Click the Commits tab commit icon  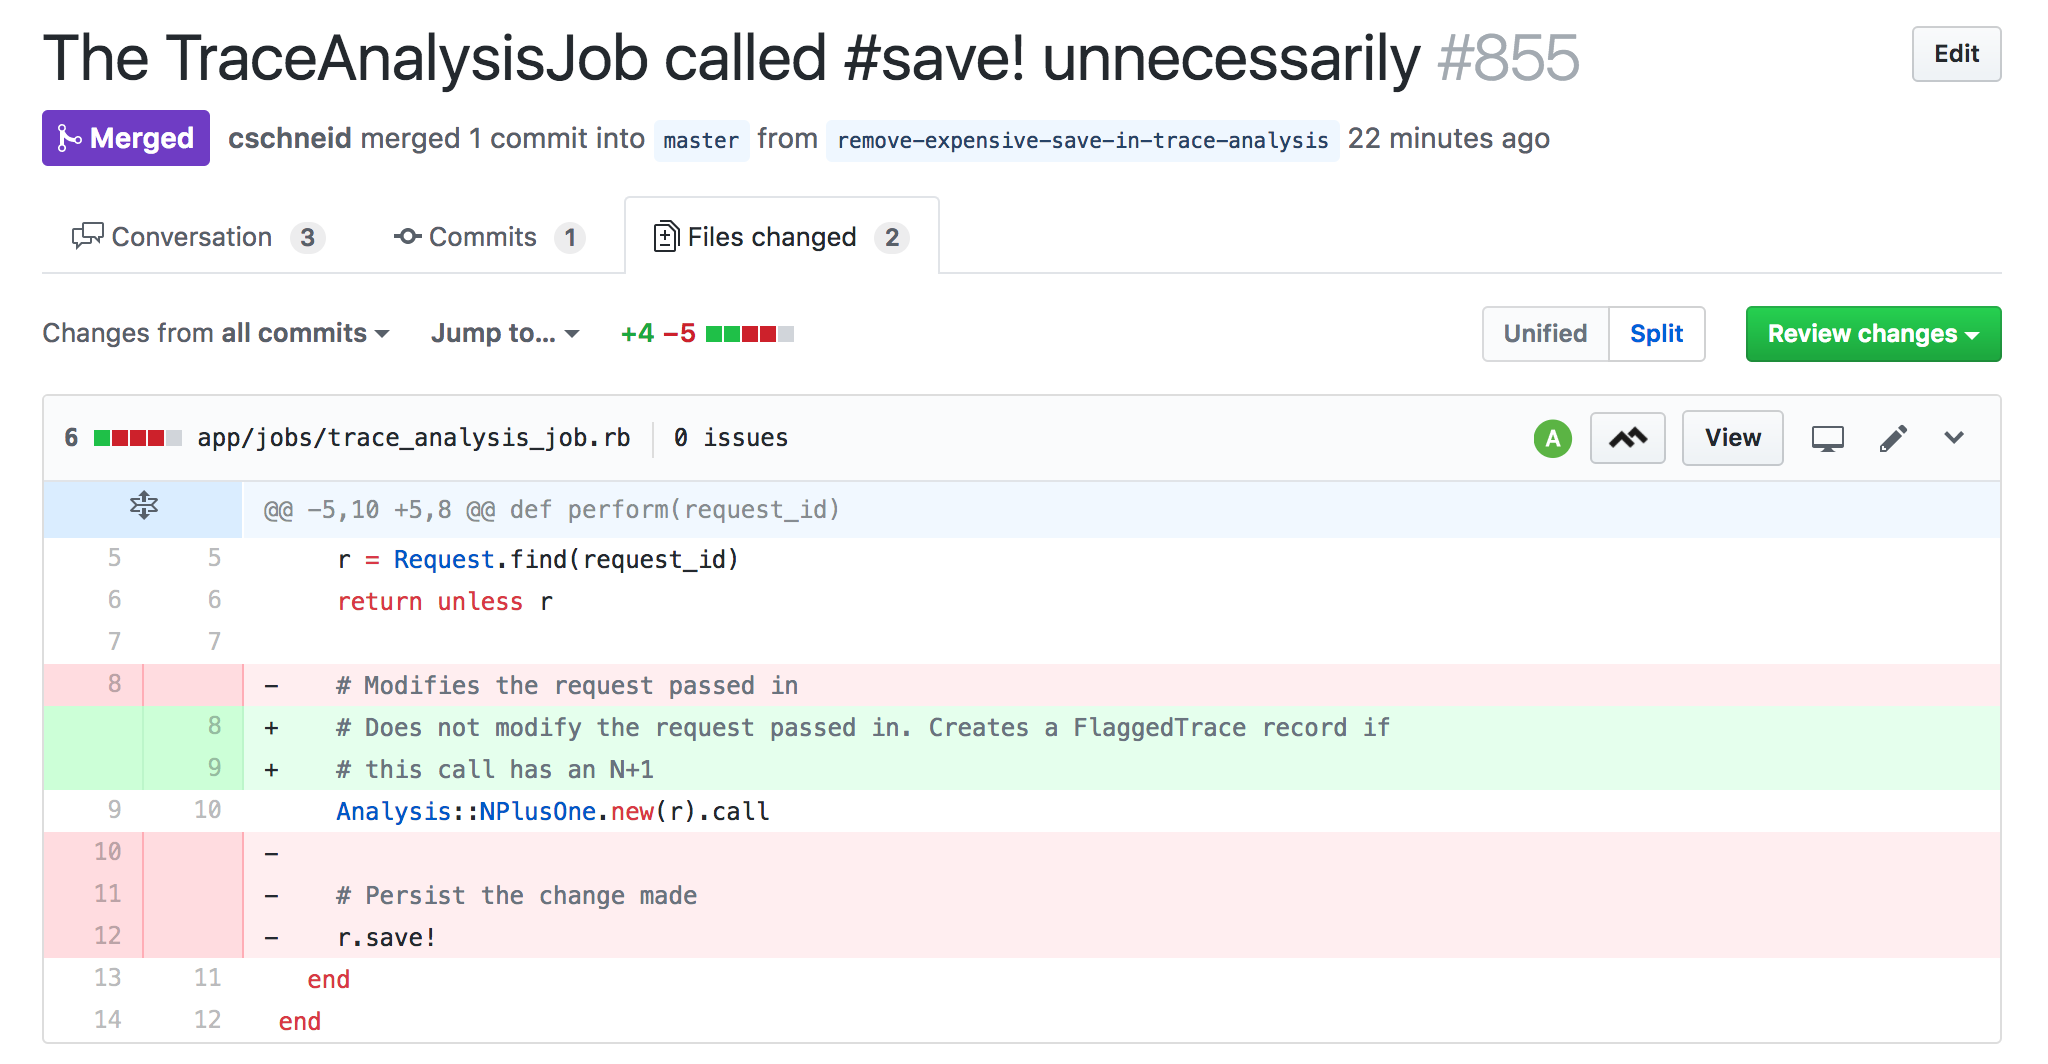[407, 236]
